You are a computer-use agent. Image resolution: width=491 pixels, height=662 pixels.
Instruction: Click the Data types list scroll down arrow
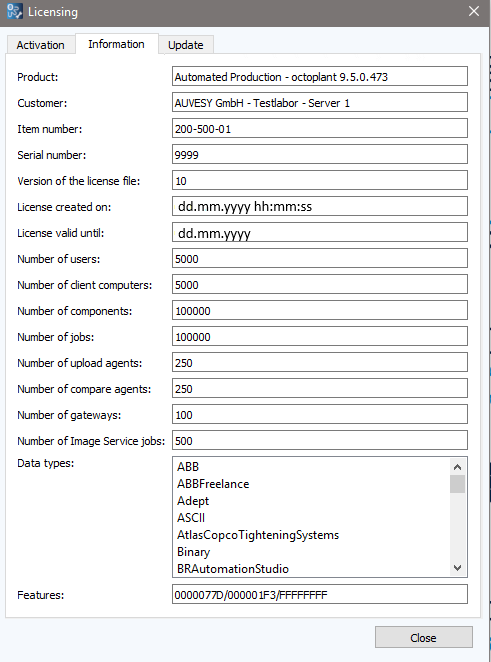[457, 568]
